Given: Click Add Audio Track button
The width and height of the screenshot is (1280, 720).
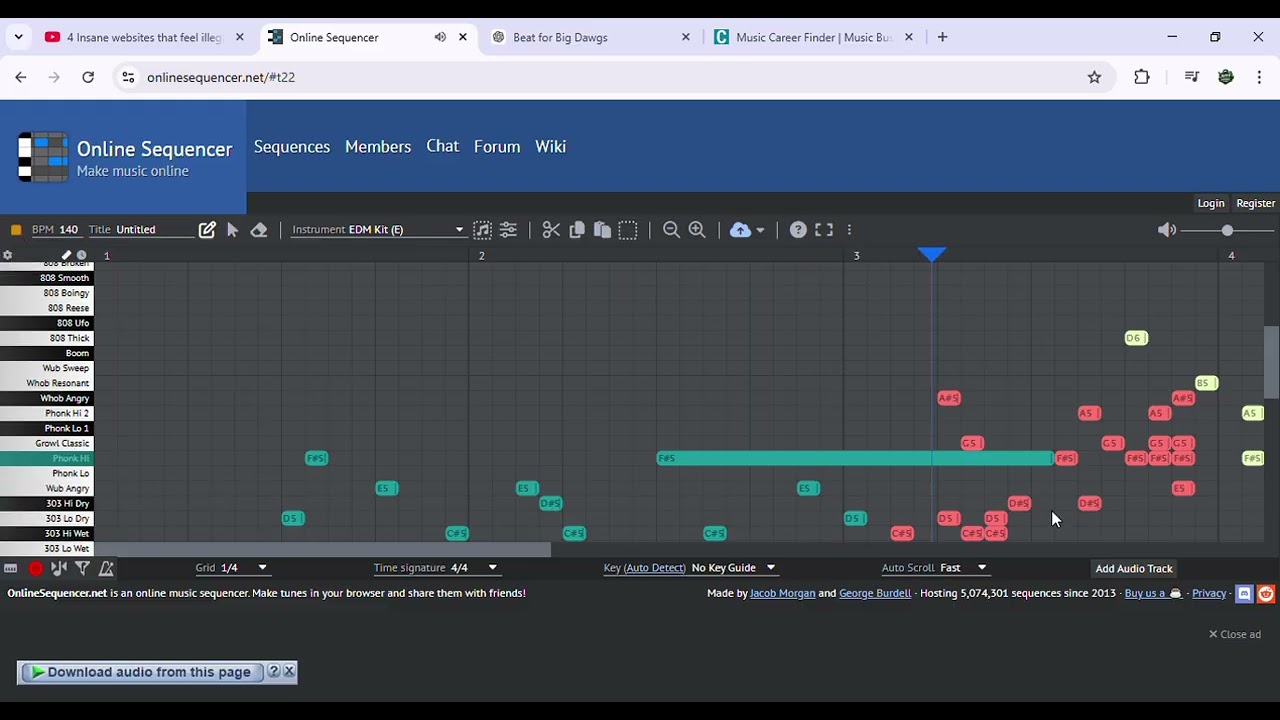Looking at the screenshot, I should 1134,569.
